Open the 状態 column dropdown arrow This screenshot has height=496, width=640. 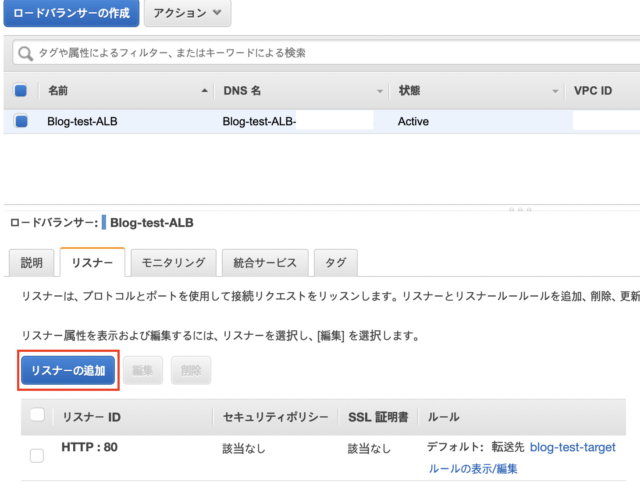(x=555, y=91)
